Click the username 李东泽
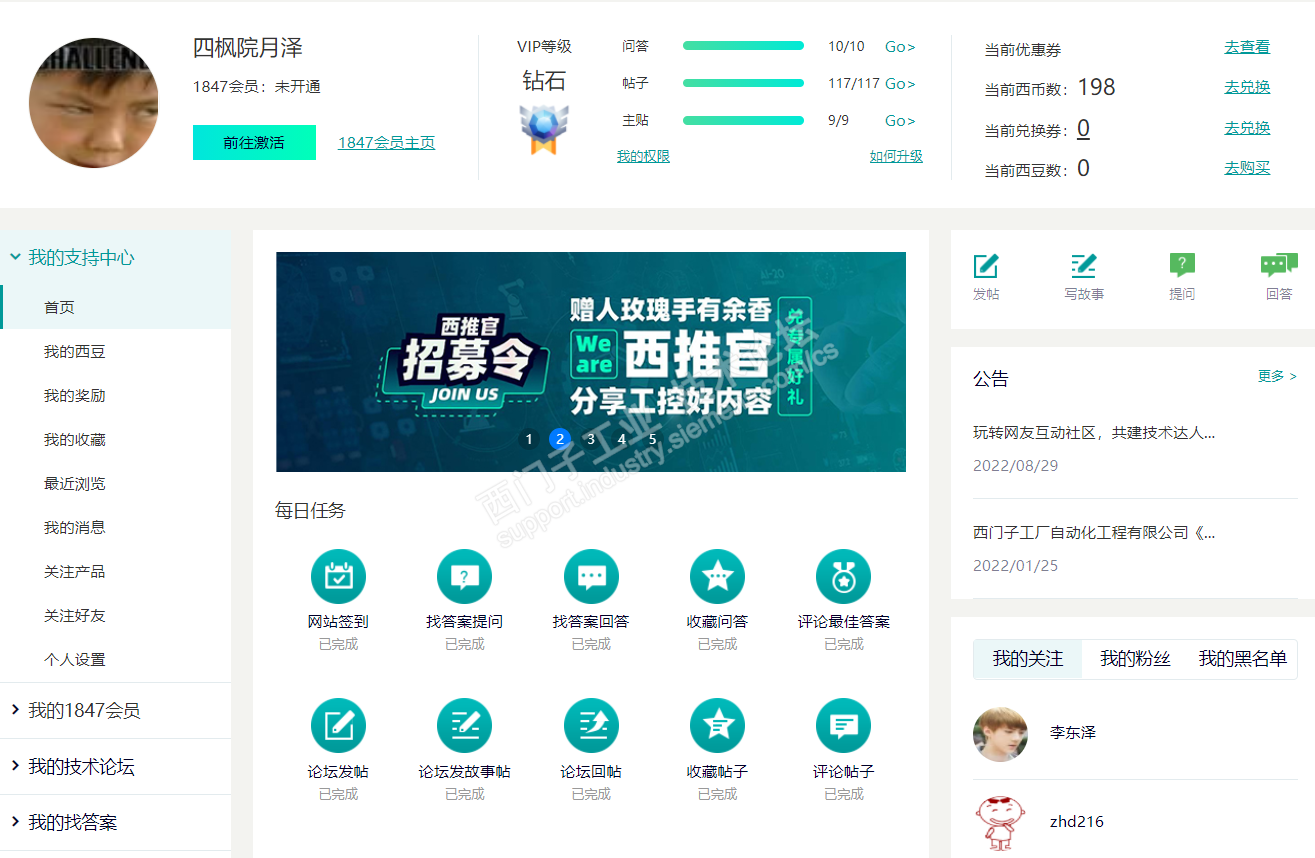The image size is (1315, 858). pyautogui.click(x=1073, y=732)
